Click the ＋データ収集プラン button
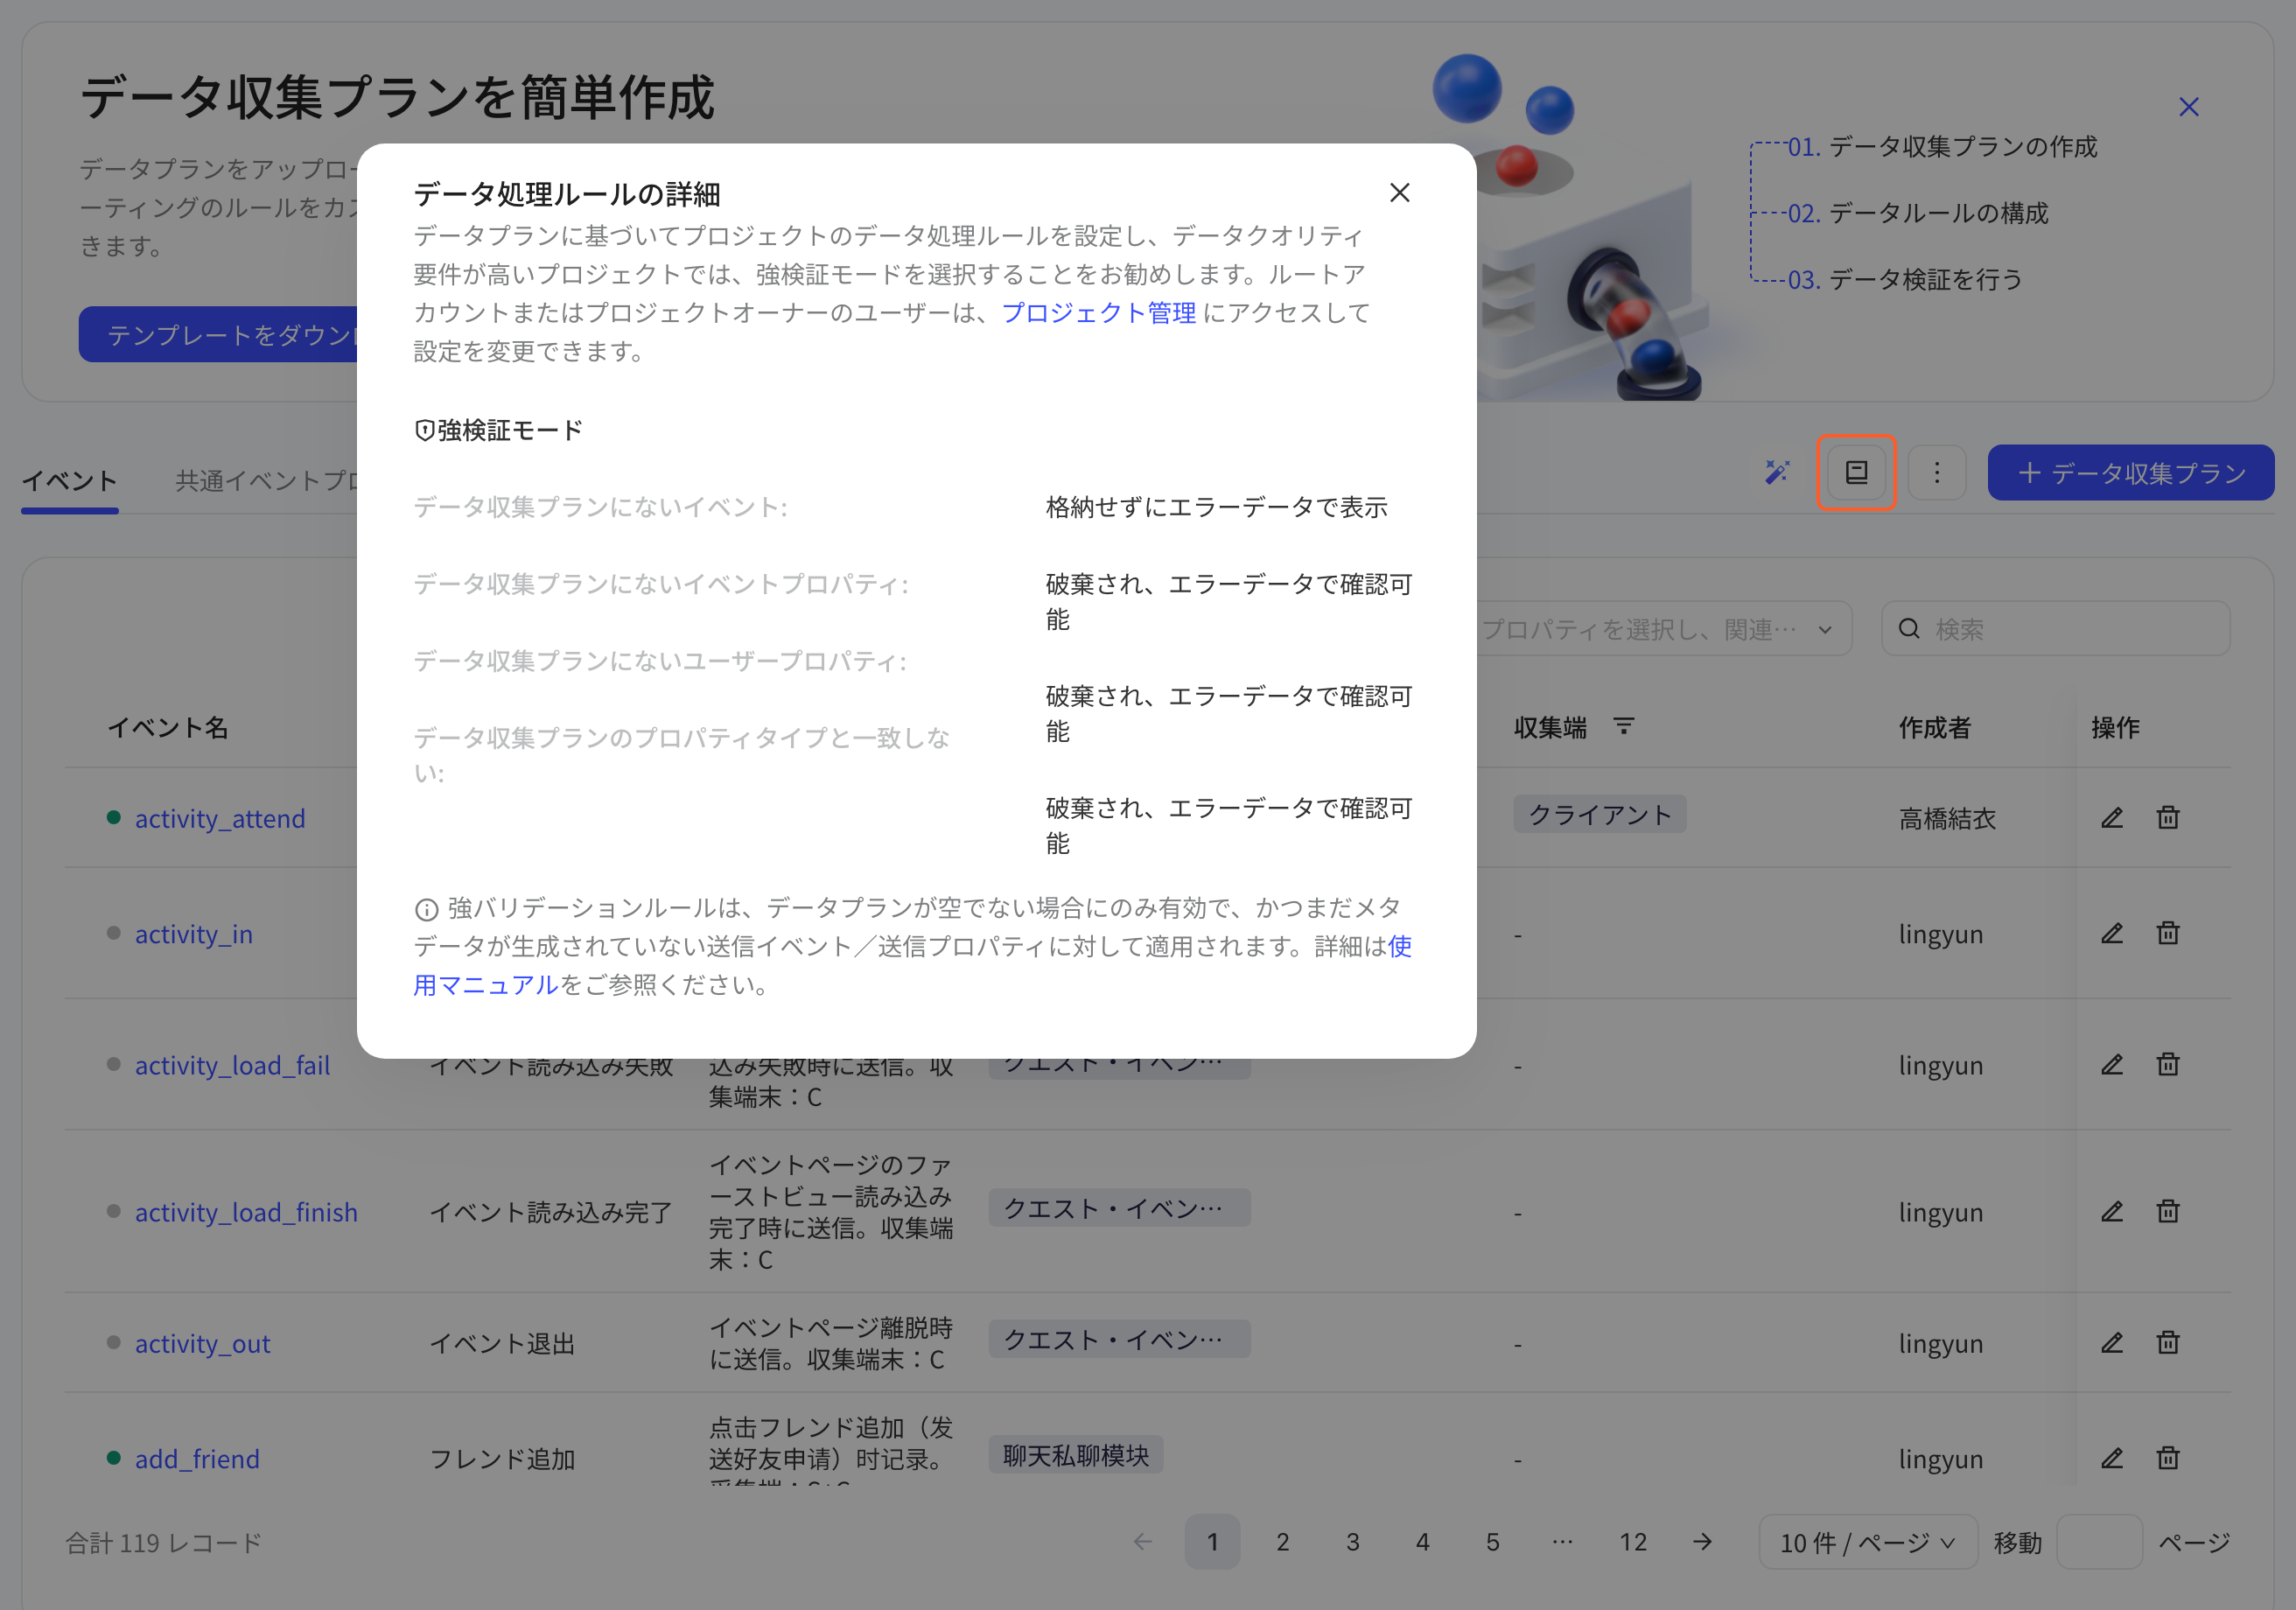Viewport: 2296px width, 1610px height. click(2130, 472)
